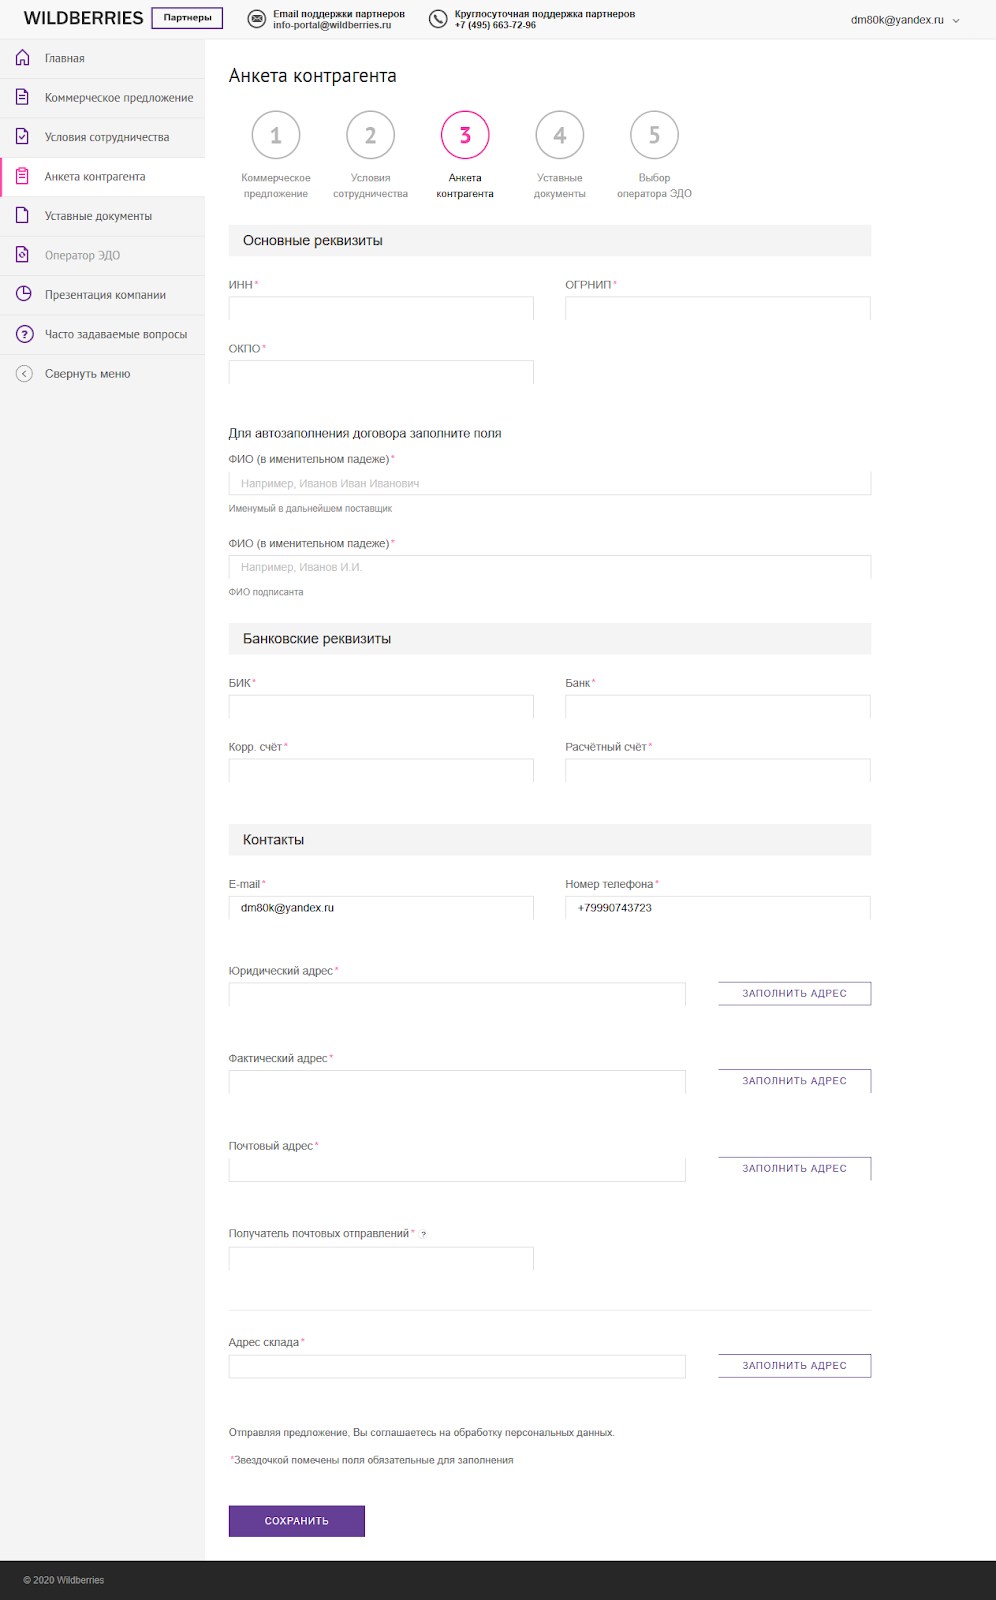This screenshot has width=996, height=1600.
Task: Select step 1 Коммерческое предложение circle
Action: [x=276, y=135]
